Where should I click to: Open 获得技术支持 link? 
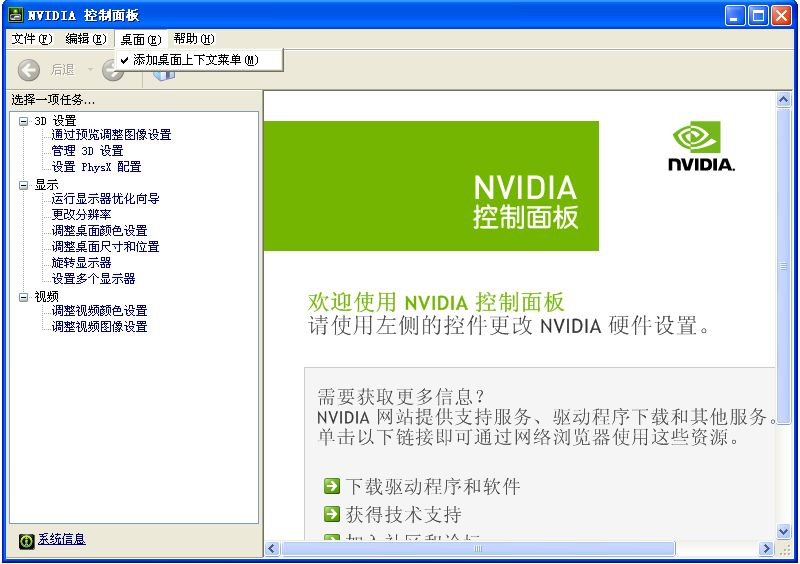tap(404, 514)
